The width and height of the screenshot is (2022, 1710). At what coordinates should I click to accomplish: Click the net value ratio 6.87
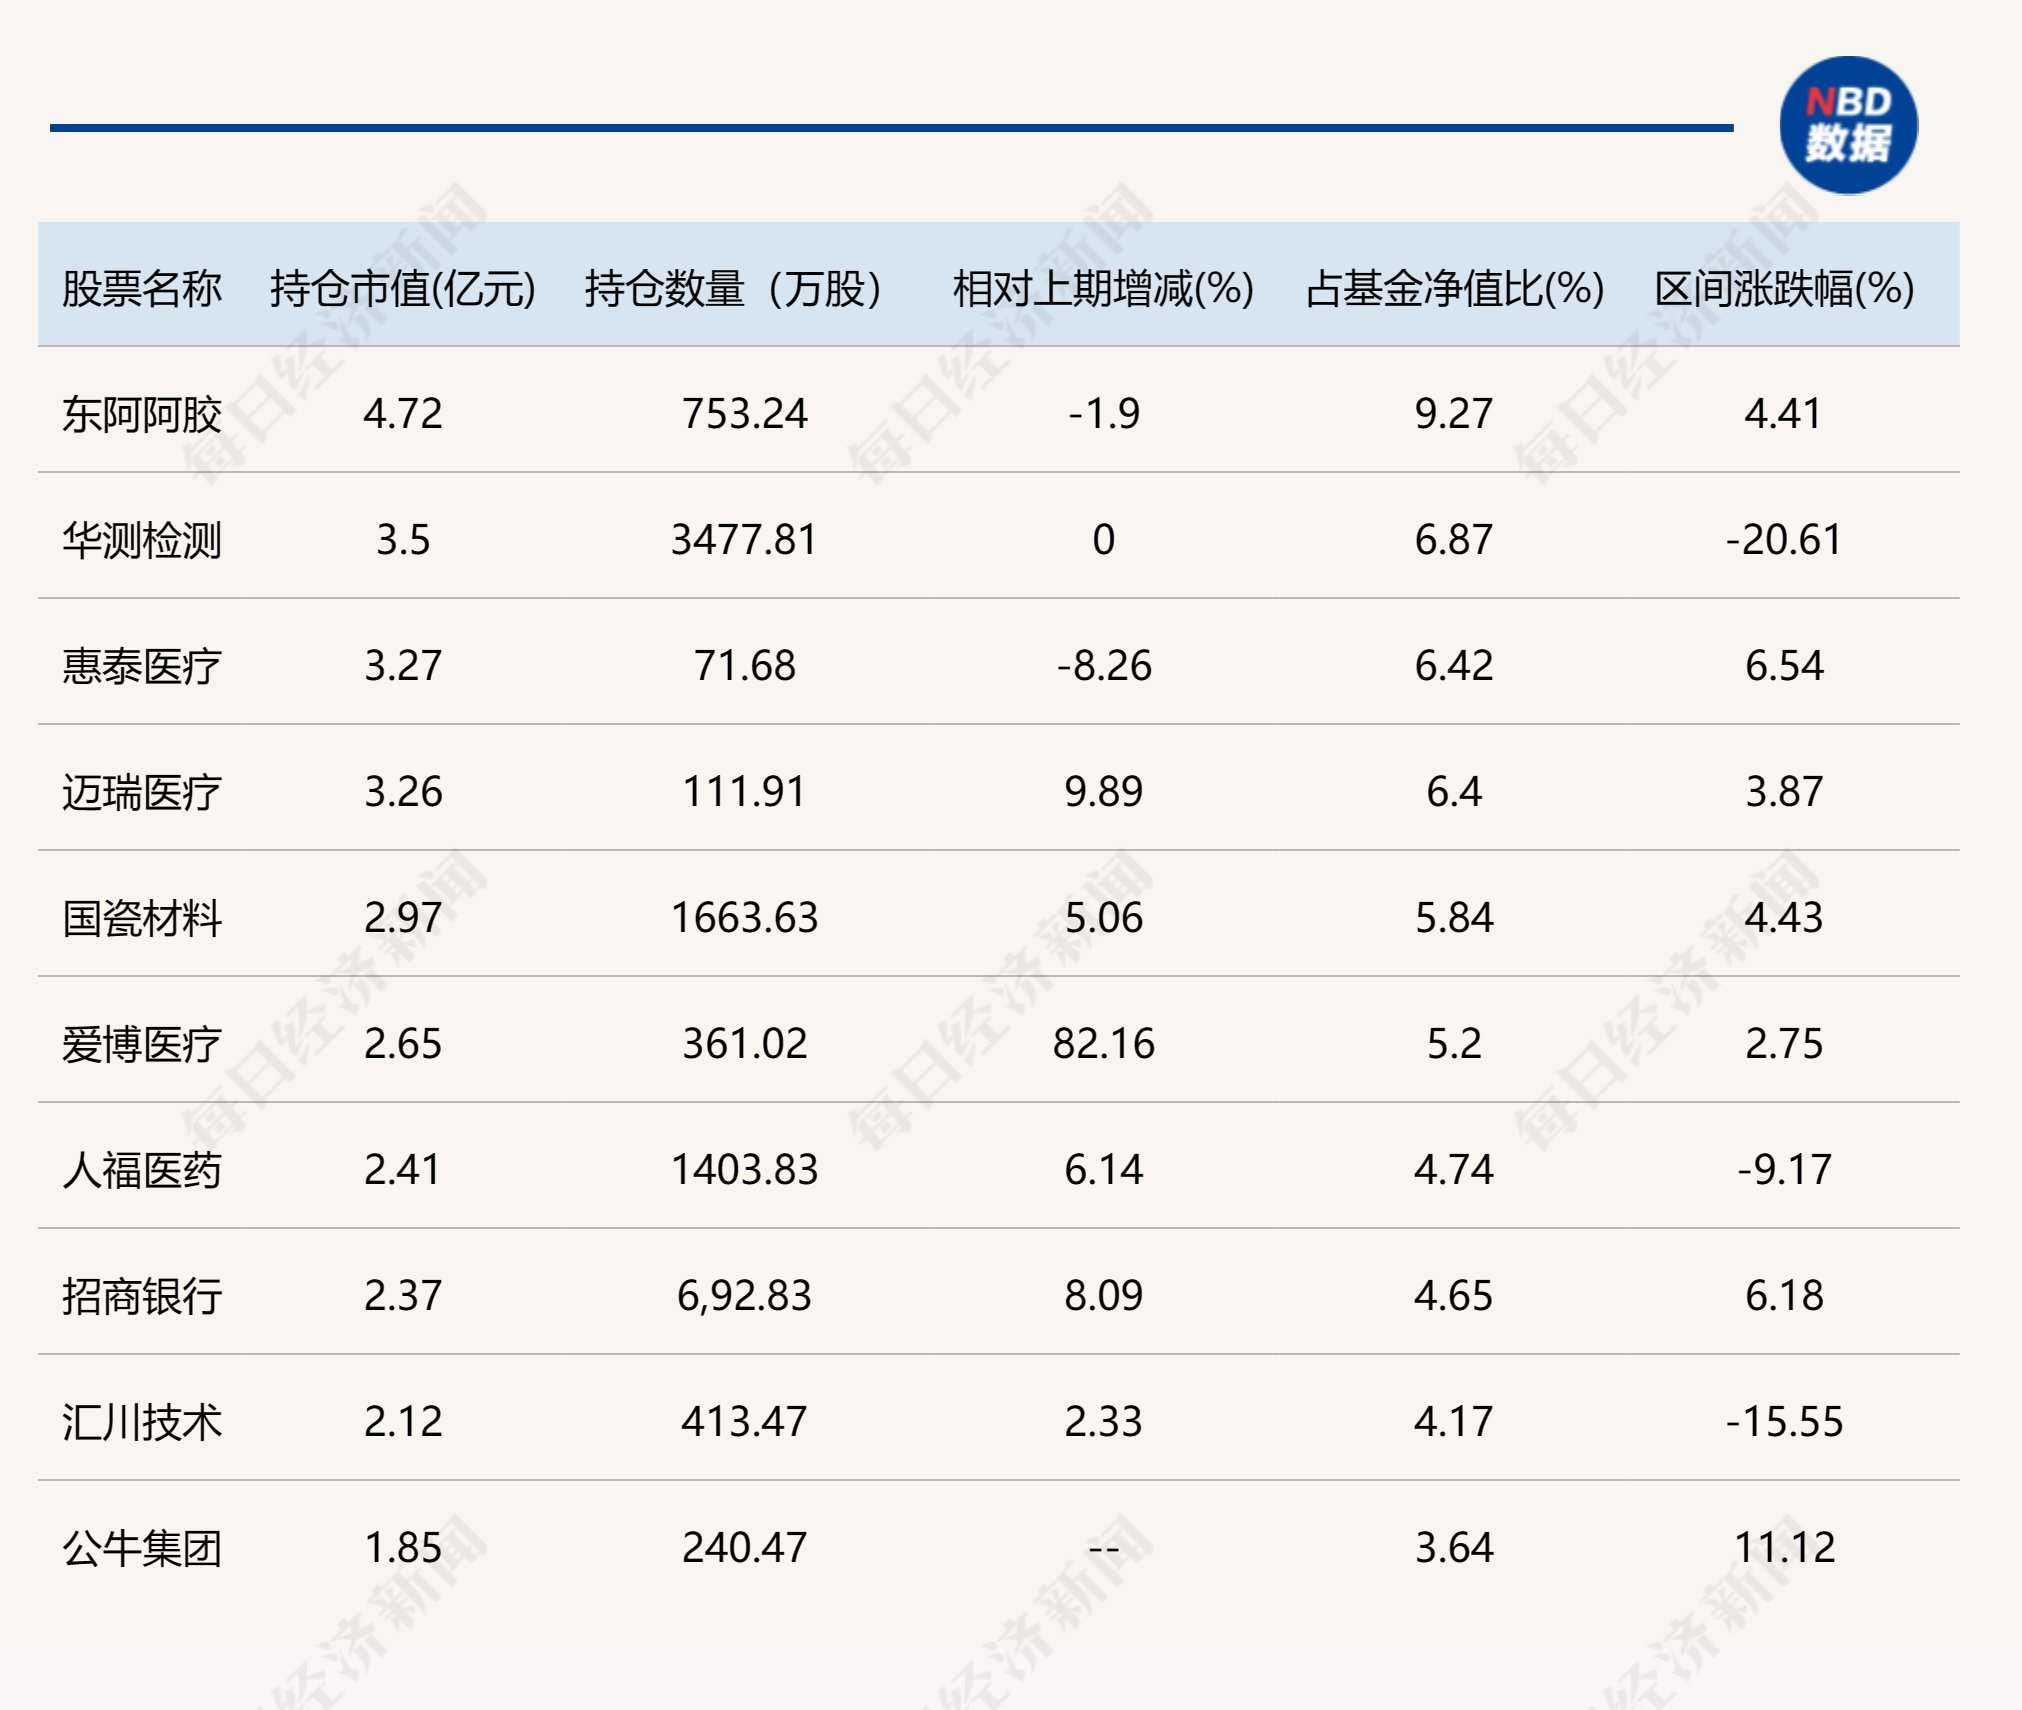[x=1454, y=540]
